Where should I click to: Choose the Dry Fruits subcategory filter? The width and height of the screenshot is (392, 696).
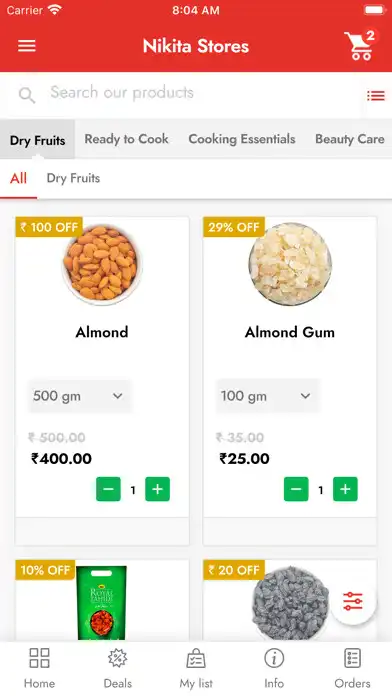click(73, 178)
